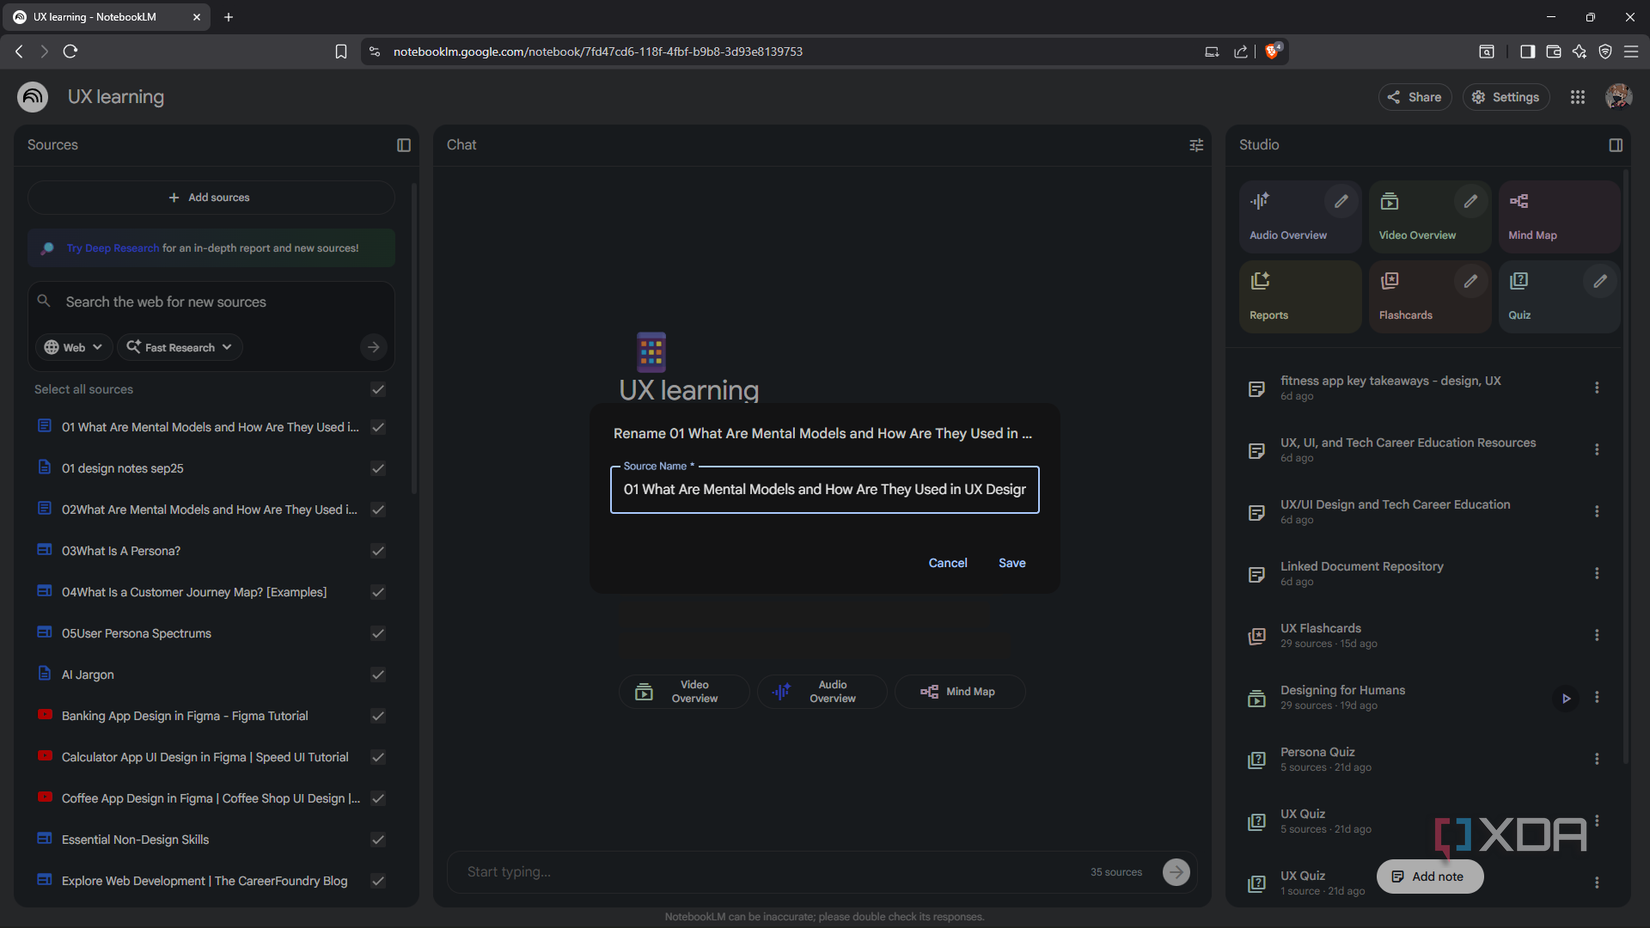Uncheck Essential Non-Design Skills source

(378, 840)
